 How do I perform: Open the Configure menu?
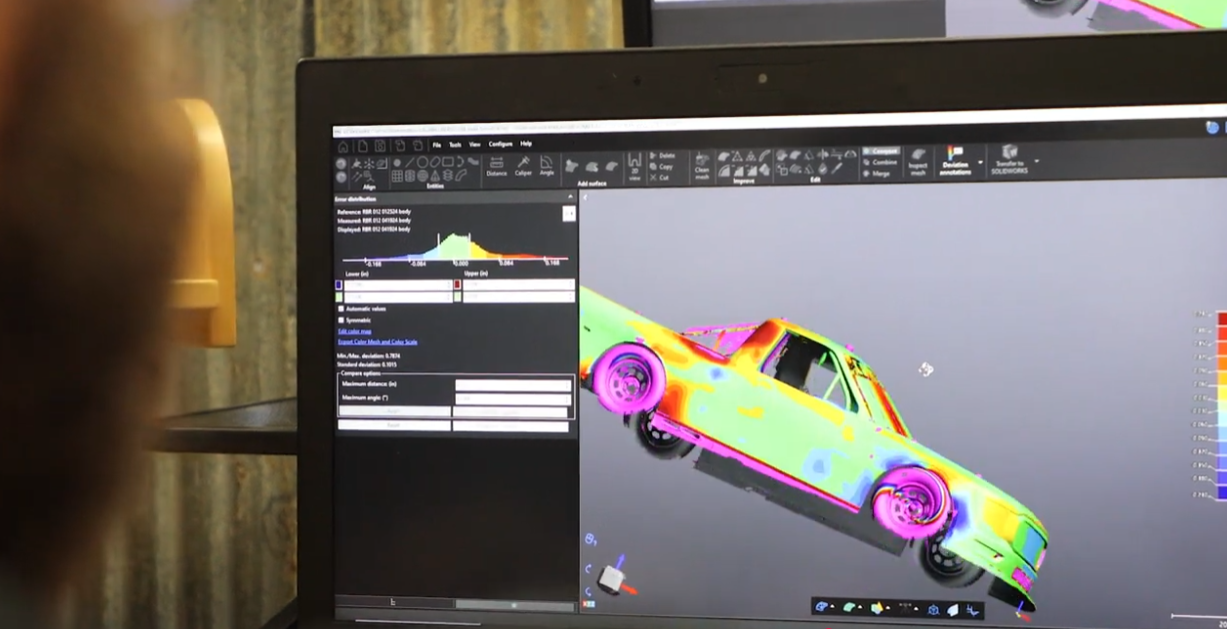click(500, 144)
